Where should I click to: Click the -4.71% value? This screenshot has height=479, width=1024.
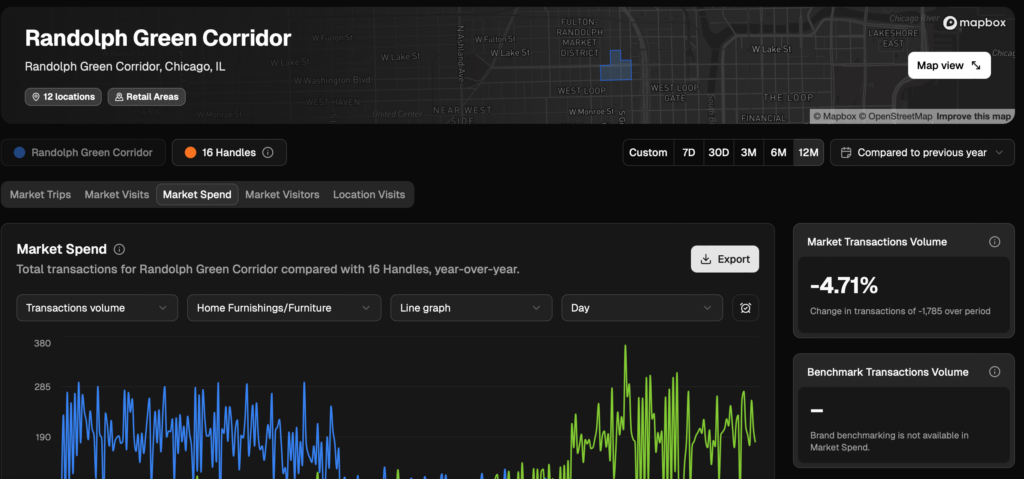[844, 286]
